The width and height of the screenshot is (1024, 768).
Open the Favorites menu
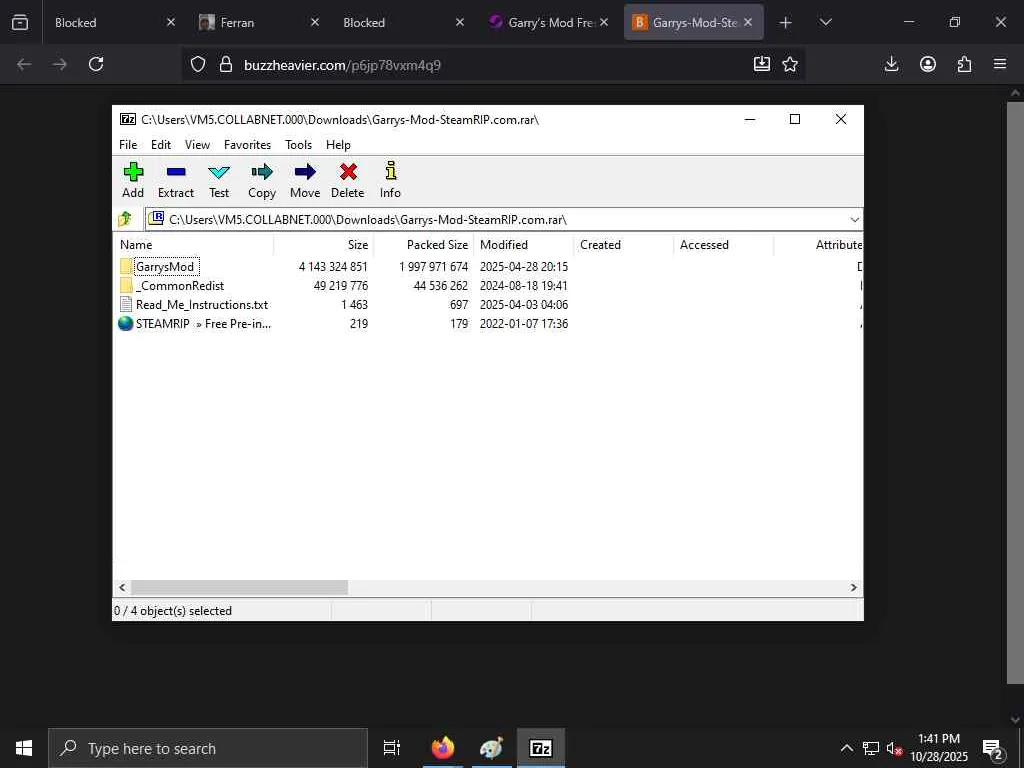tap(247, 144)
